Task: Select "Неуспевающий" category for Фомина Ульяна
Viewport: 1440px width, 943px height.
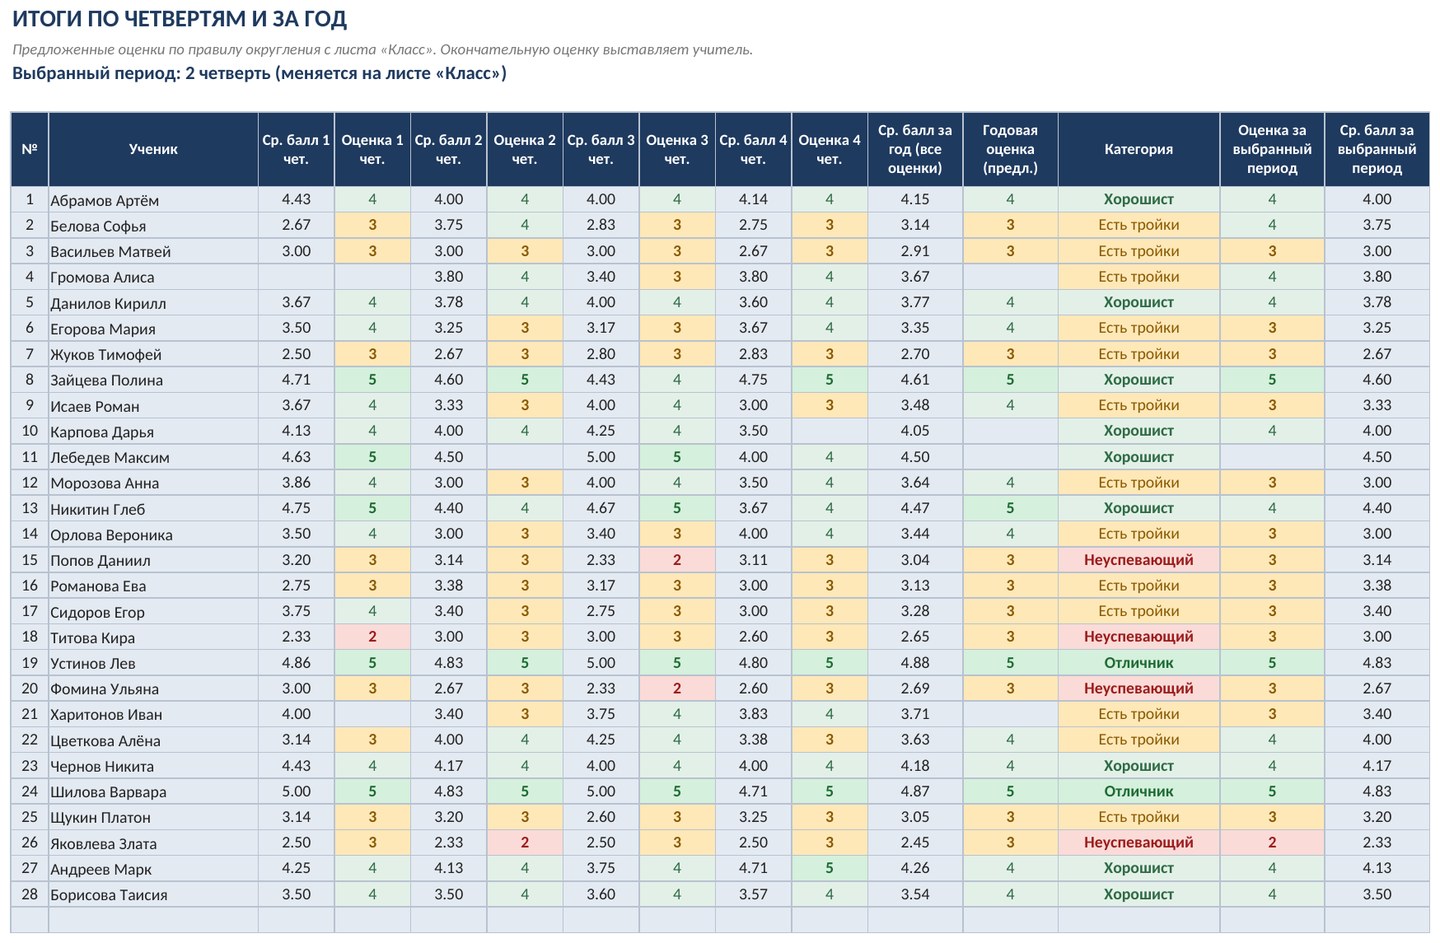Action: (x=1139, y=688)
